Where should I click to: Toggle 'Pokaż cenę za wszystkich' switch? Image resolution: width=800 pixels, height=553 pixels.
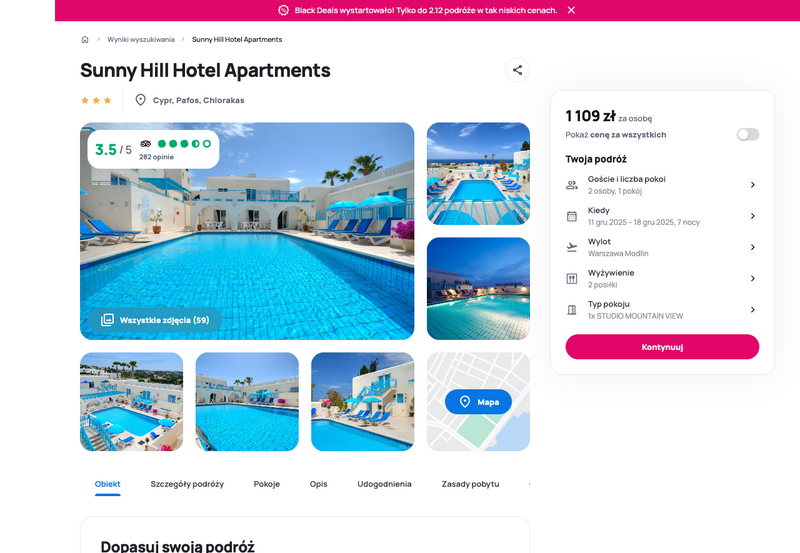(748, 134)
